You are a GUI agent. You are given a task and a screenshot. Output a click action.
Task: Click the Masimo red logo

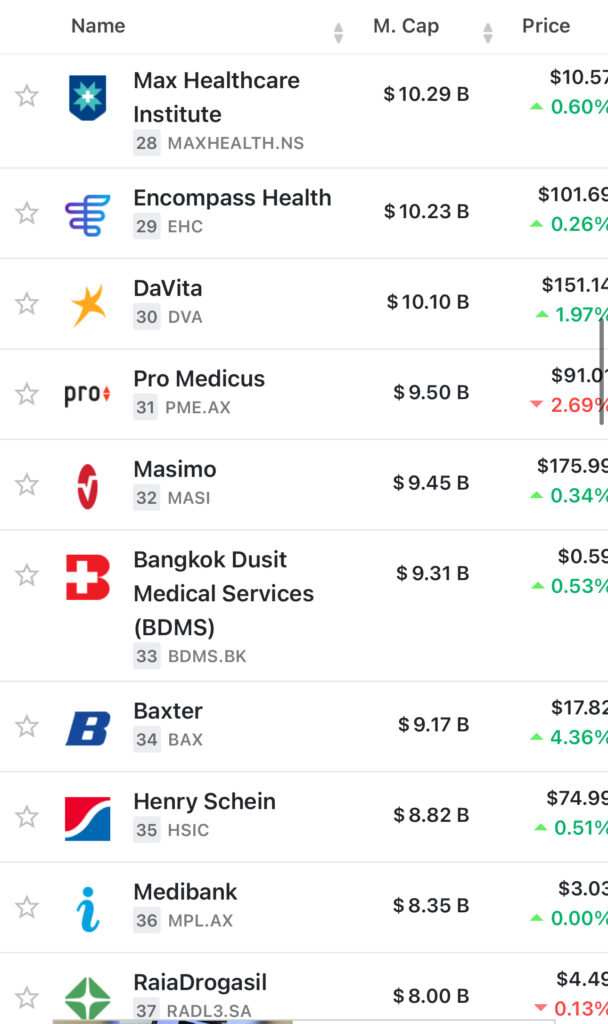pos(87,485)
